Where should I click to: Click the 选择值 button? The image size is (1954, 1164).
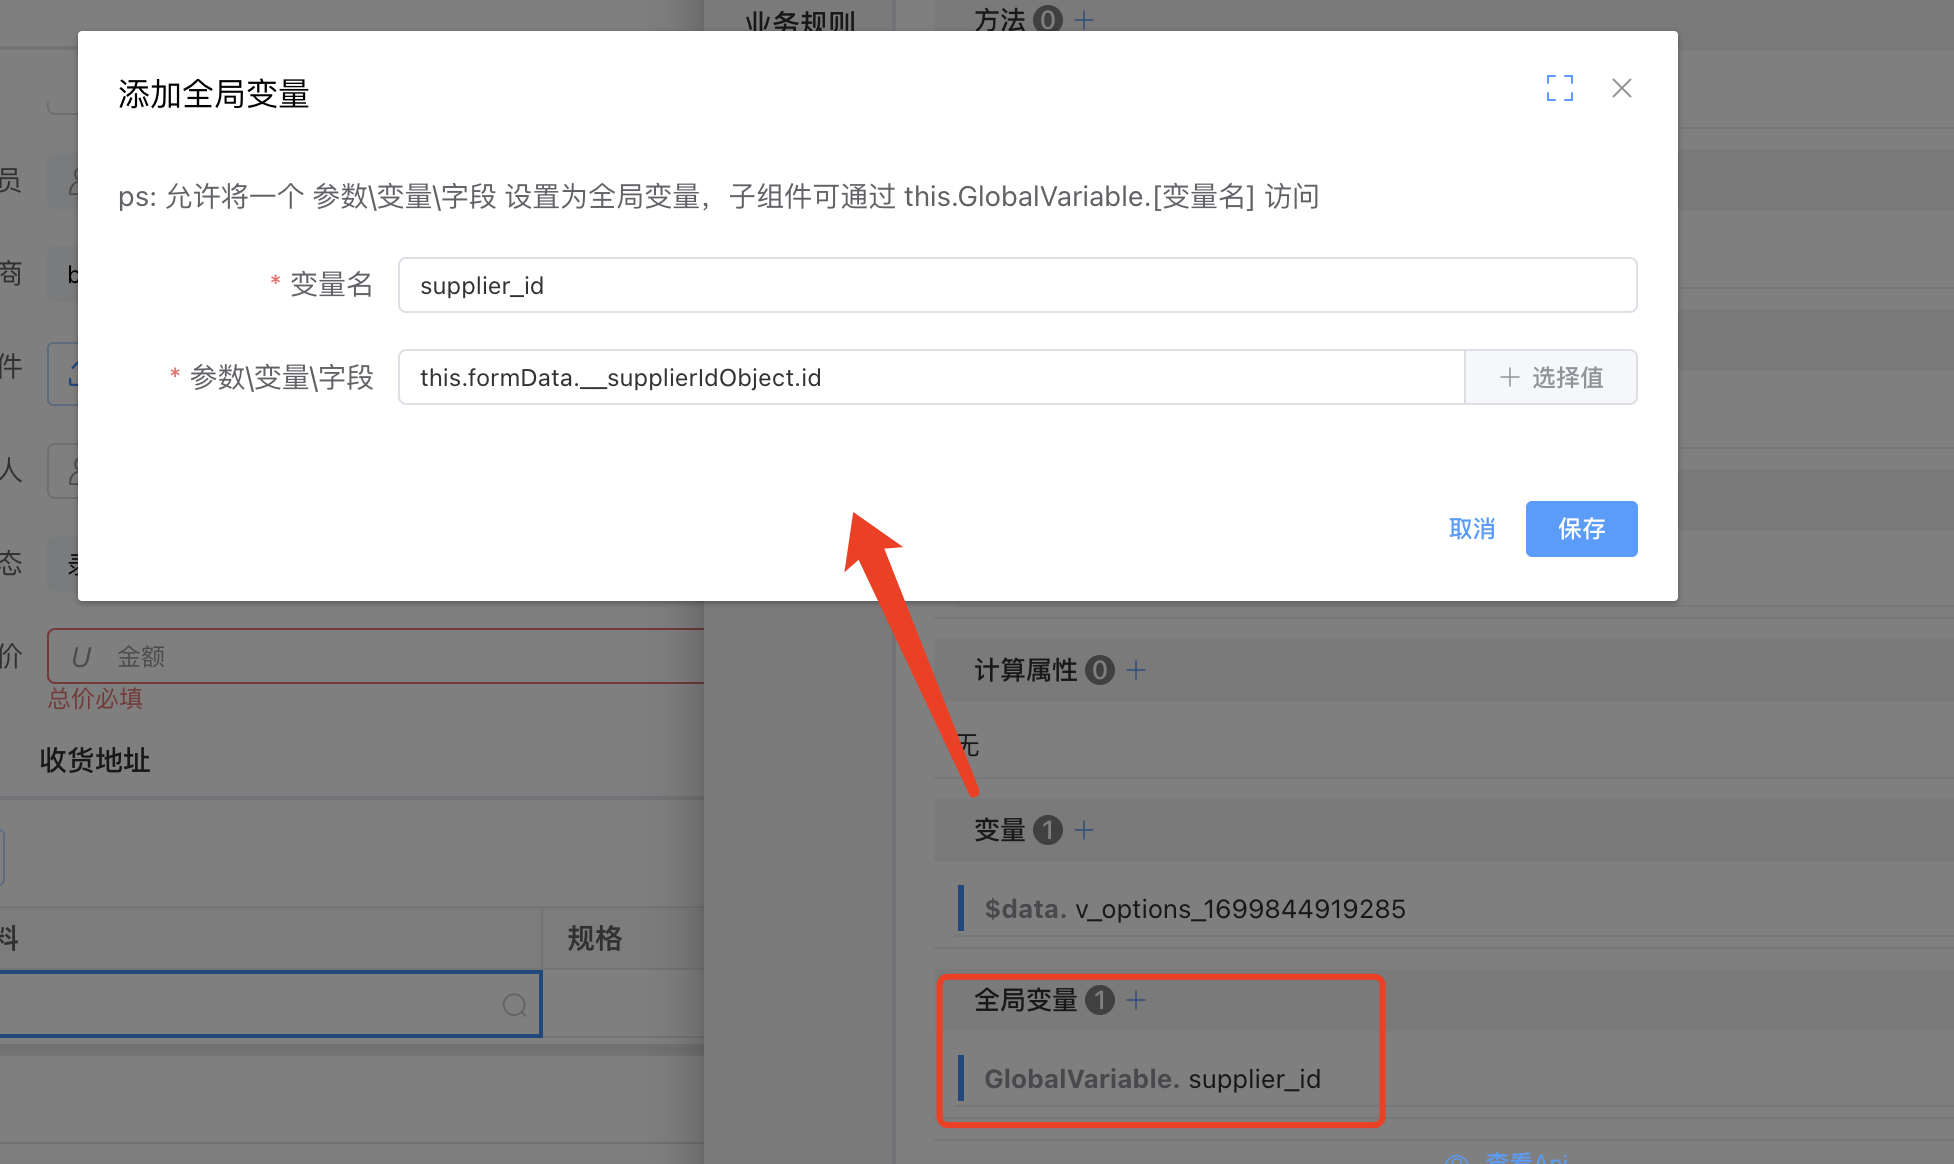pyautogui.click(x=1550, y=378)
